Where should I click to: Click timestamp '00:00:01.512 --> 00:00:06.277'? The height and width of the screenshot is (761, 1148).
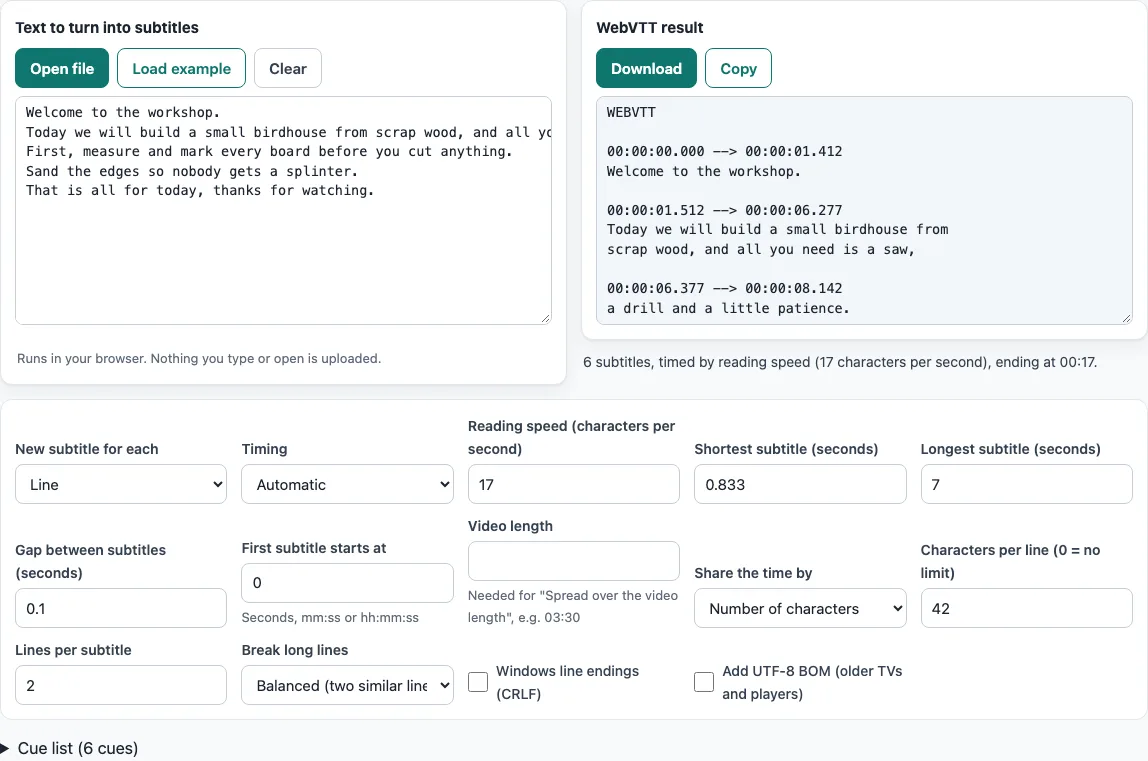click(724, 210)
